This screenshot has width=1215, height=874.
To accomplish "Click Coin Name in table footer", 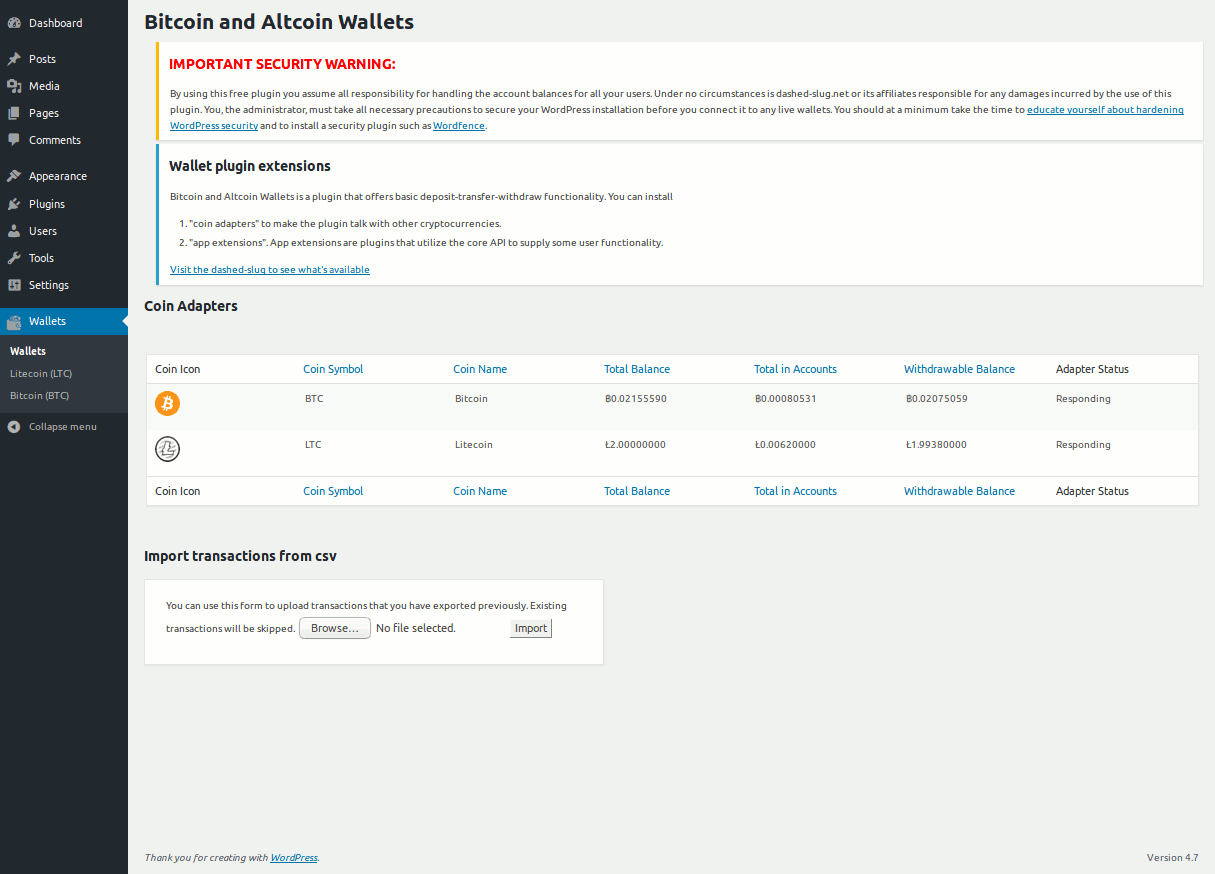I will click(480, 491).
